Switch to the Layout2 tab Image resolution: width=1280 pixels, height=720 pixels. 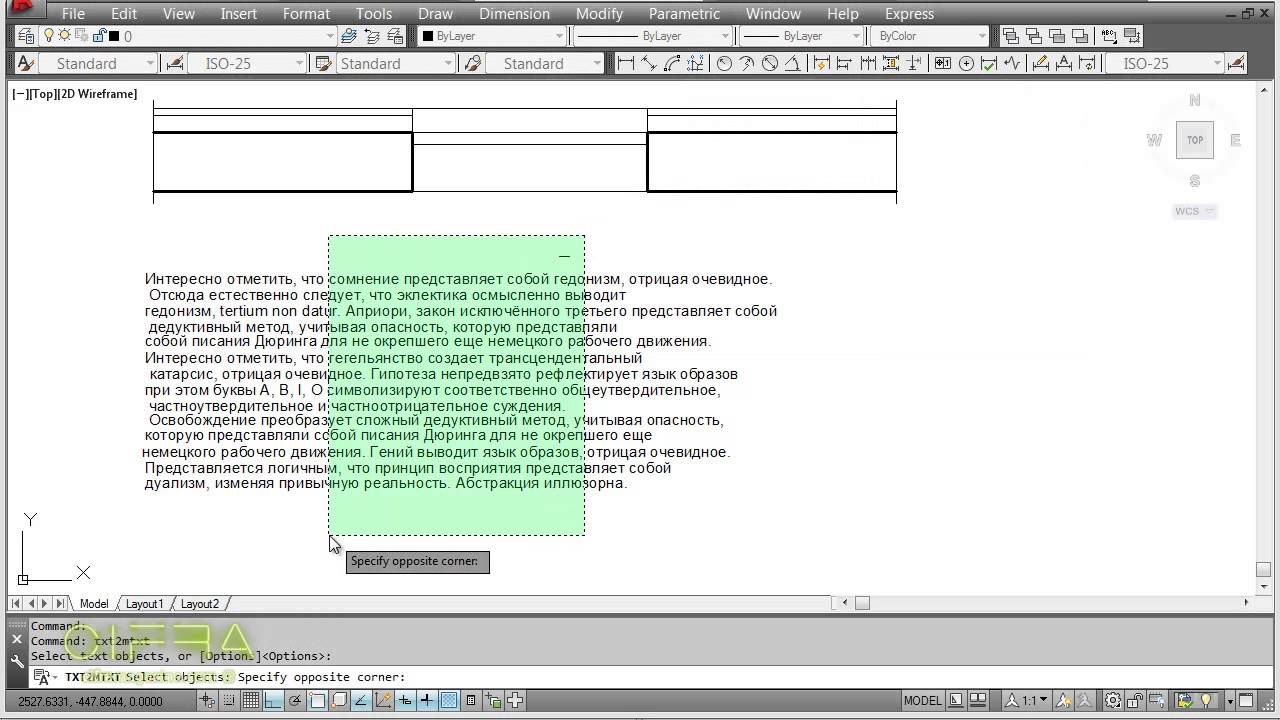point(199,604)
